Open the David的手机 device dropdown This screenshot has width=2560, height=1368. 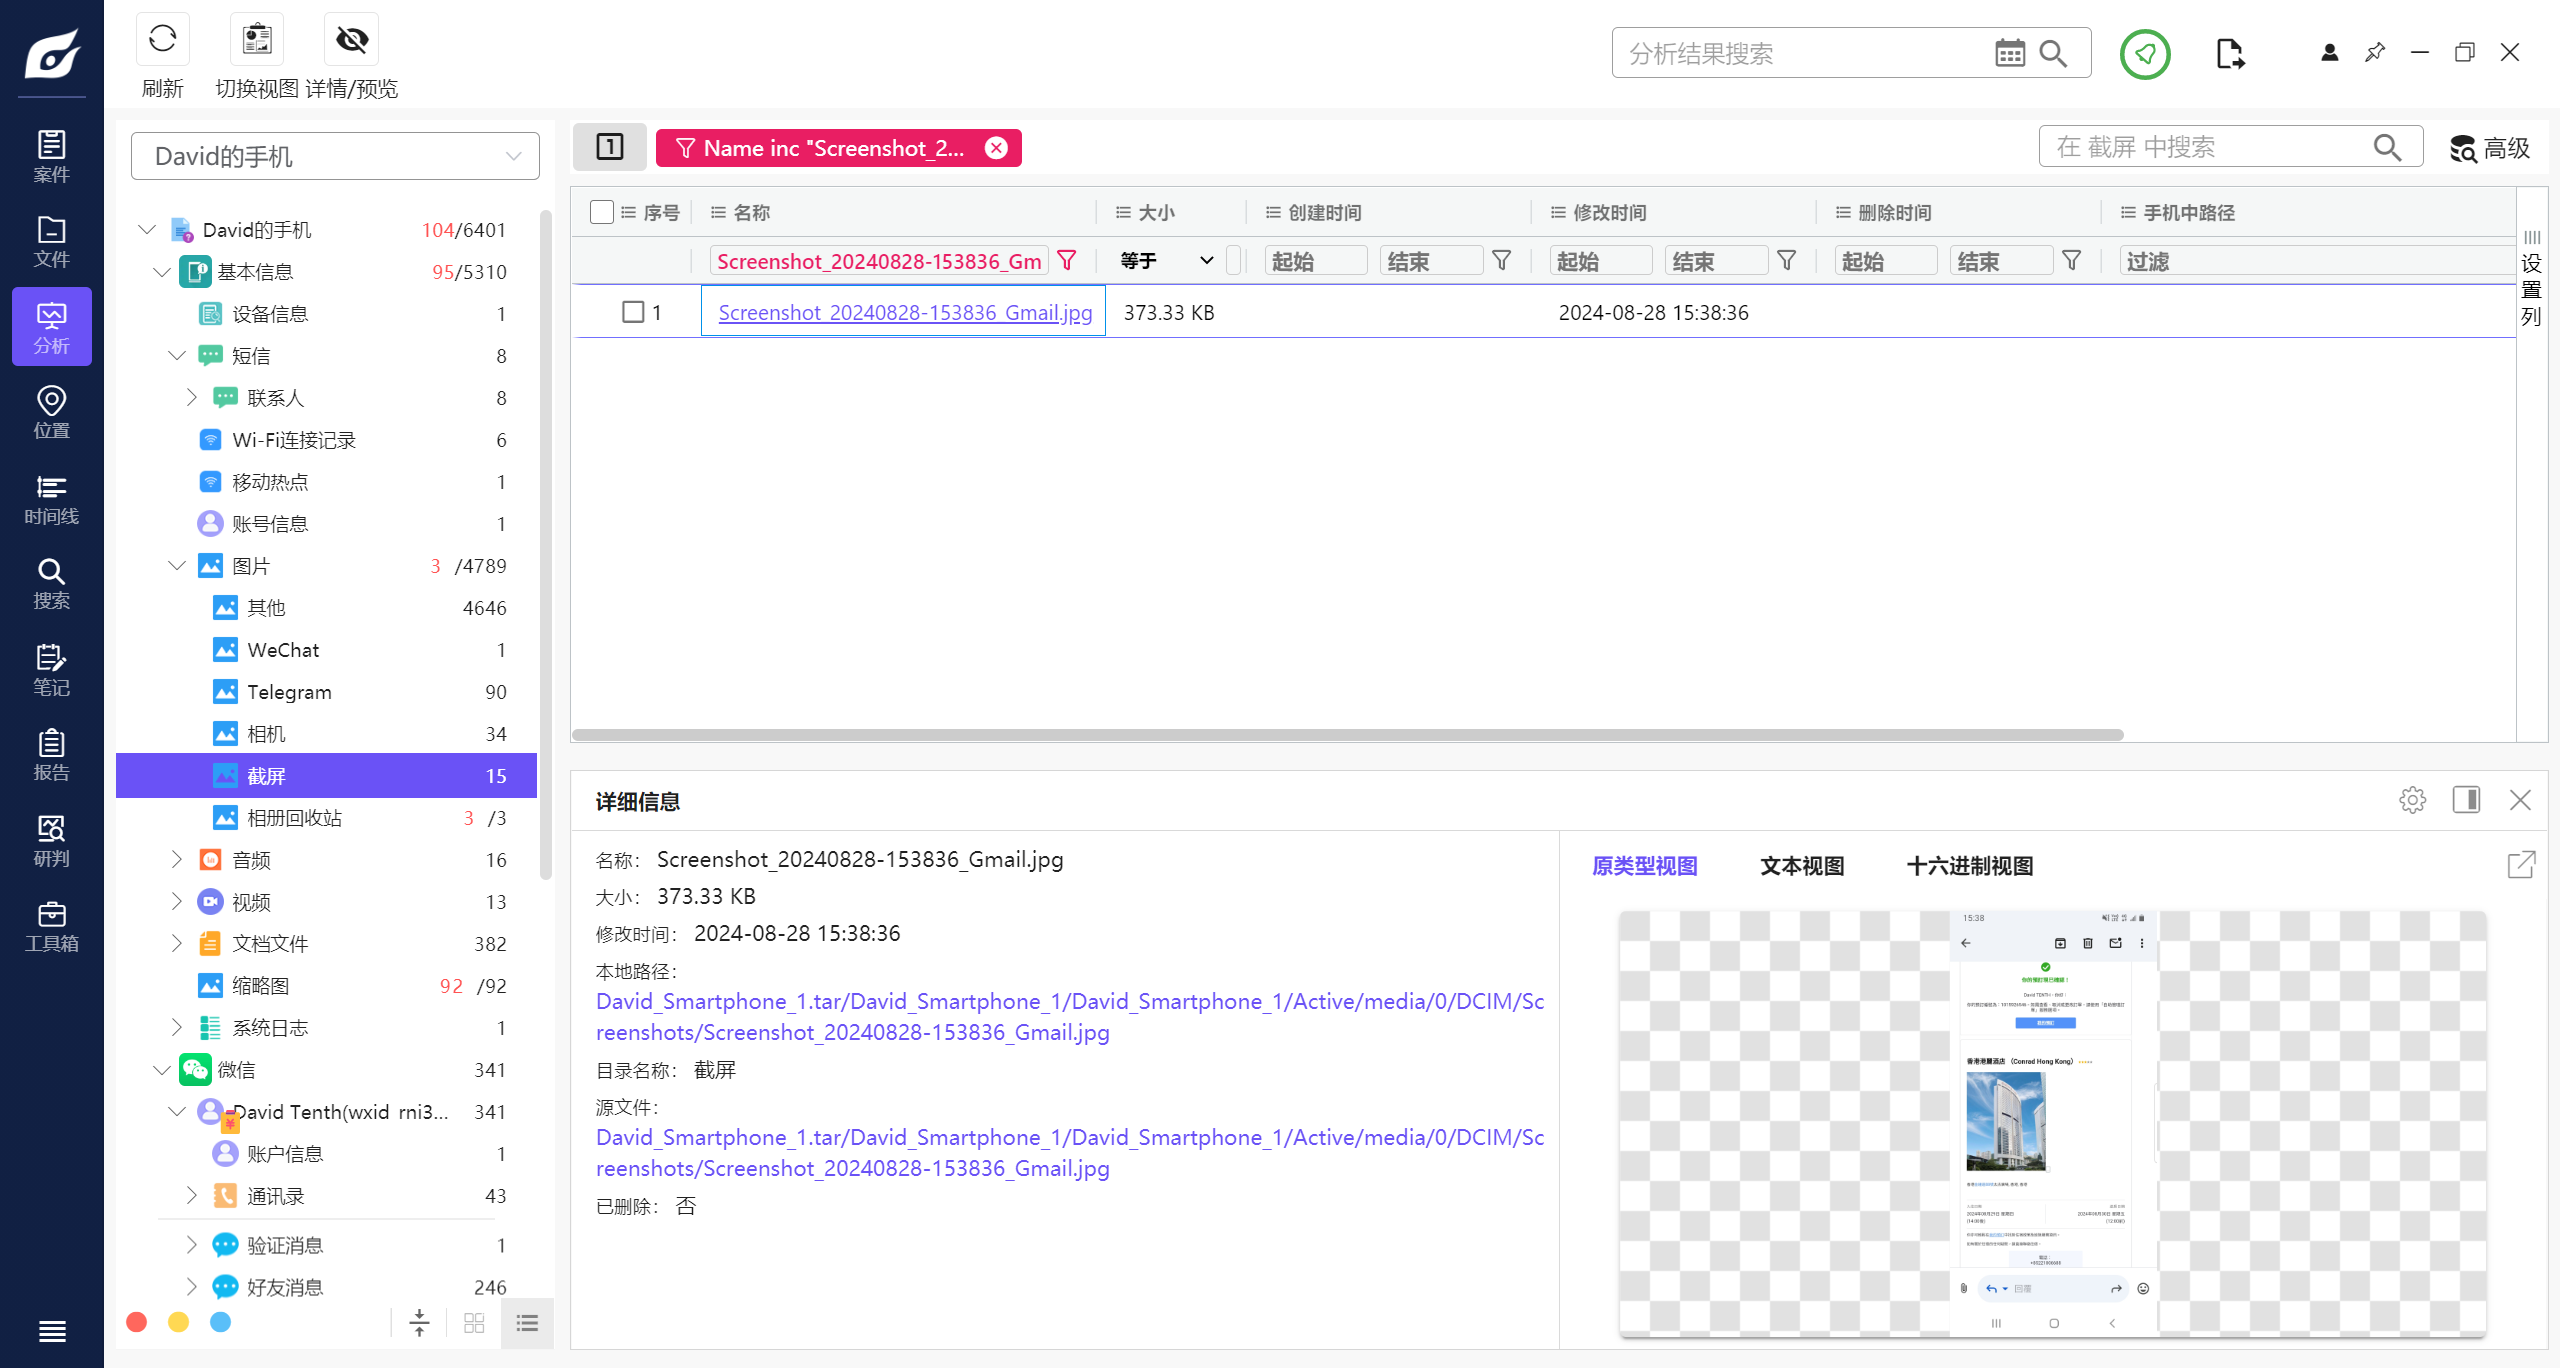click(335, 156)
